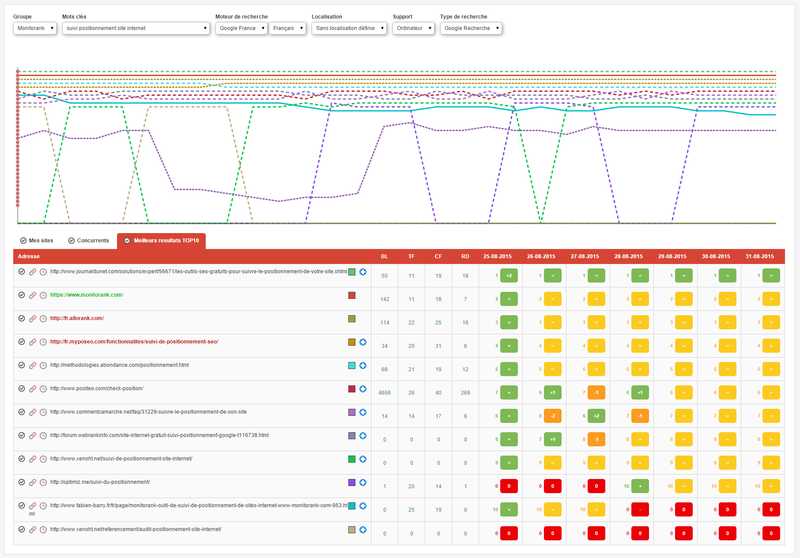Screen dimensions: 800x558
Task: Click blue circle icon in fabien-barry.fr row
Action: click(363, 506)
